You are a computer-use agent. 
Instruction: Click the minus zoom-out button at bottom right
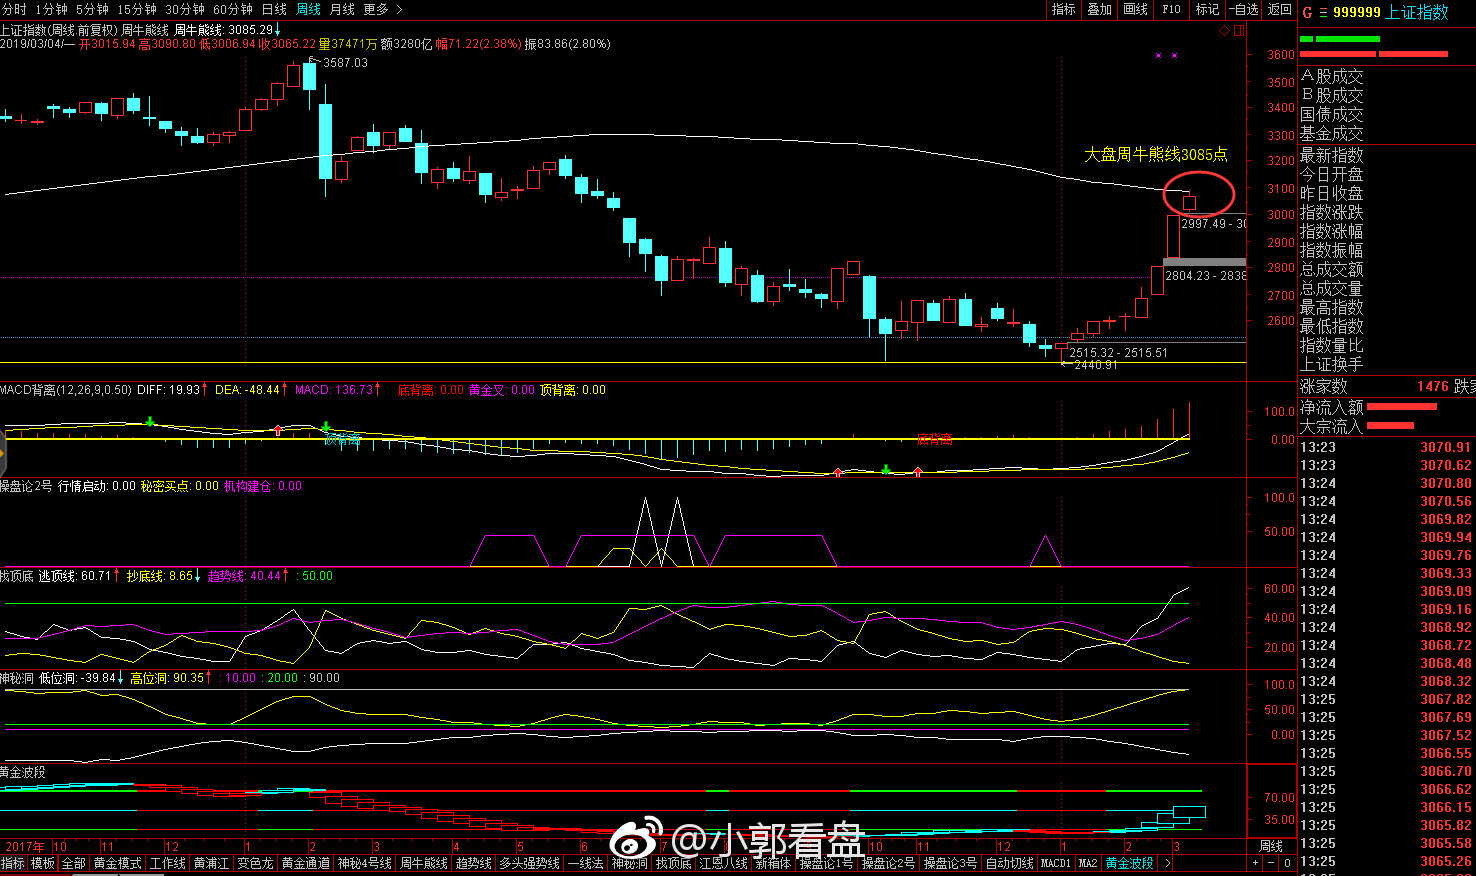(x=1271, y=863)
